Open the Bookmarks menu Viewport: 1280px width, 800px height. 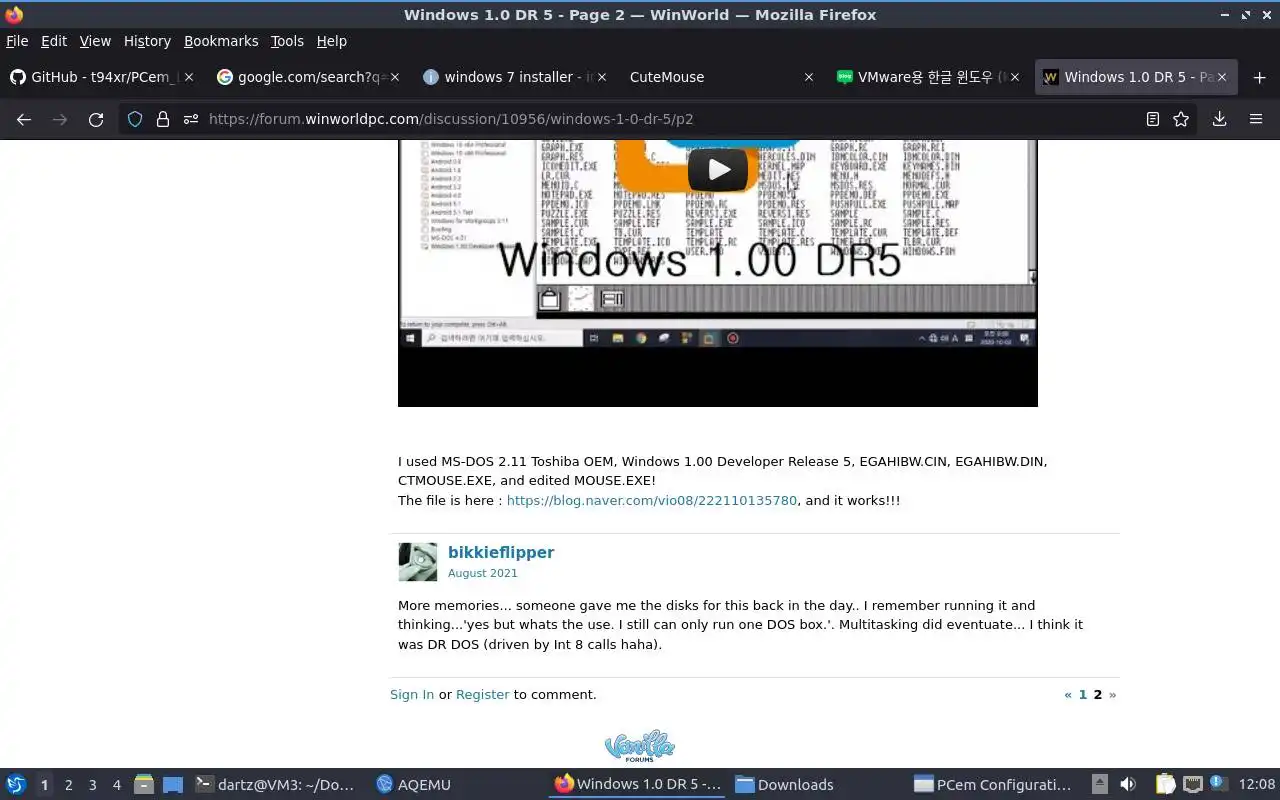pos(221,41)
